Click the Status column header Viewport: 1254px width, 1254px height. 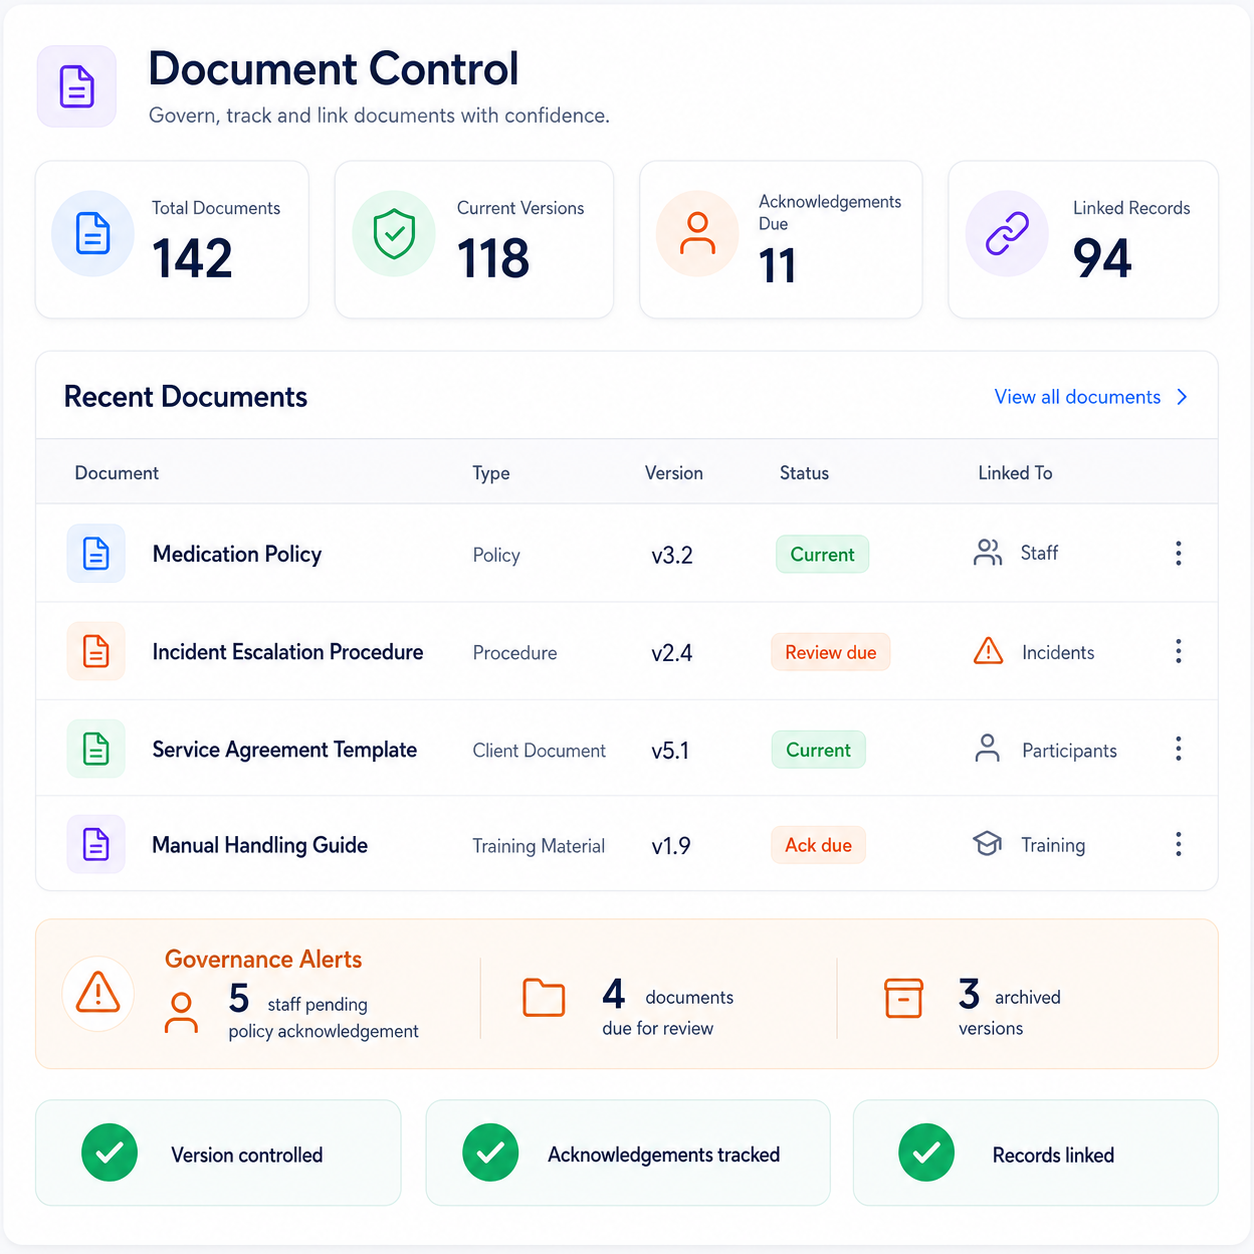tap(804, 473)
